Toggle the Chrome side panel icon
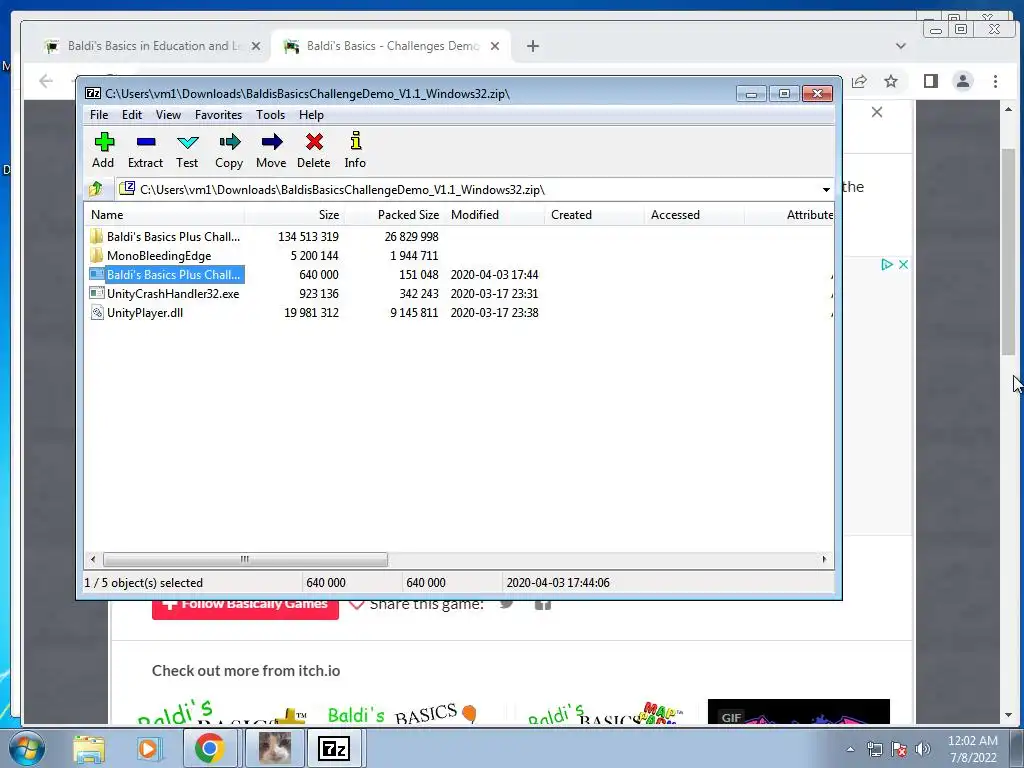The width and height of the screenshot is (1024, 768). pos(931,81)
